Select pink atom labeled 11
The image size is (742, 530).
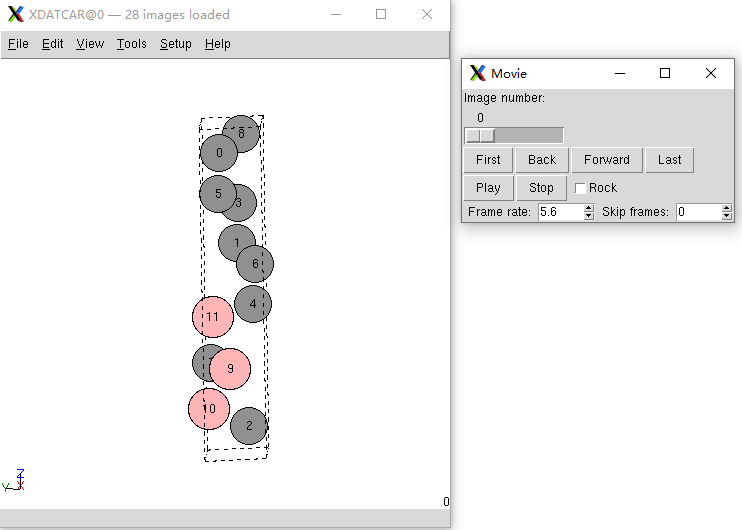[213, 317]
